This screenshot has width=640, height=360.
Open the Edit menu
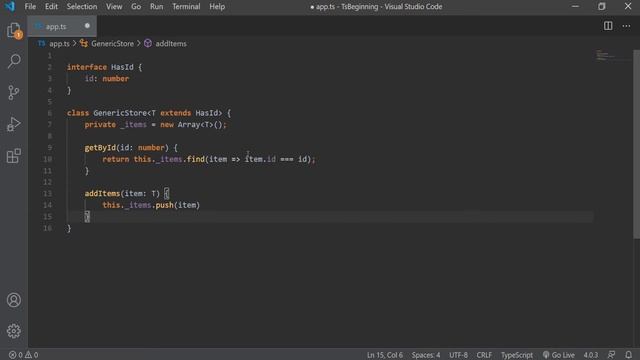51,7
